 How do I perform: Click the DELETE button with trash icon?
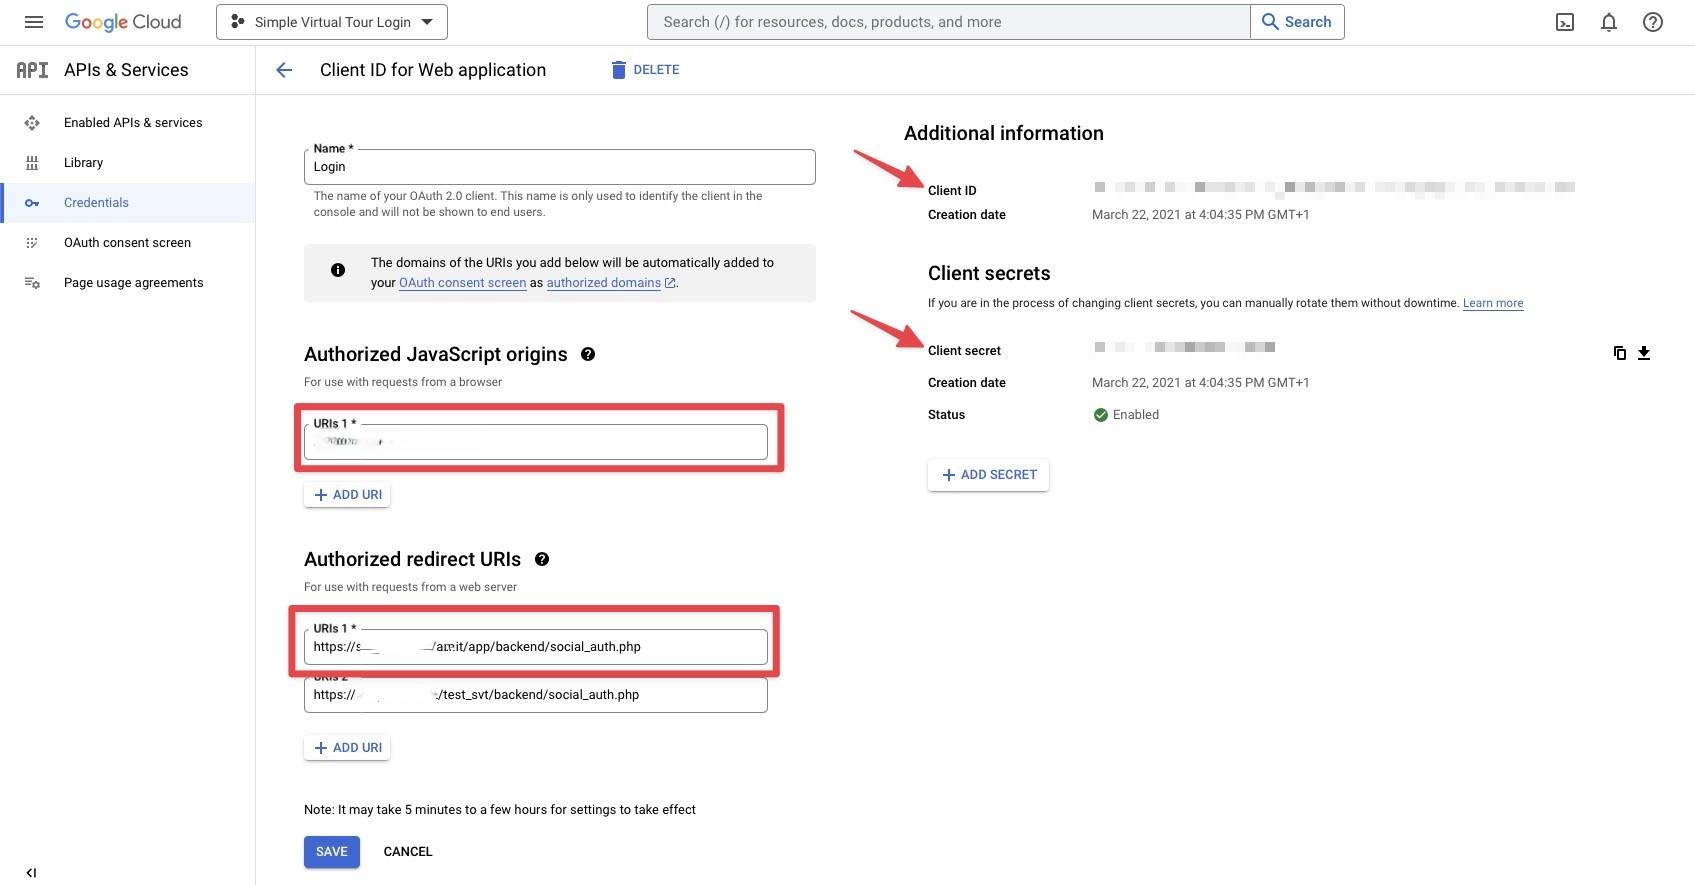(646, 70)
